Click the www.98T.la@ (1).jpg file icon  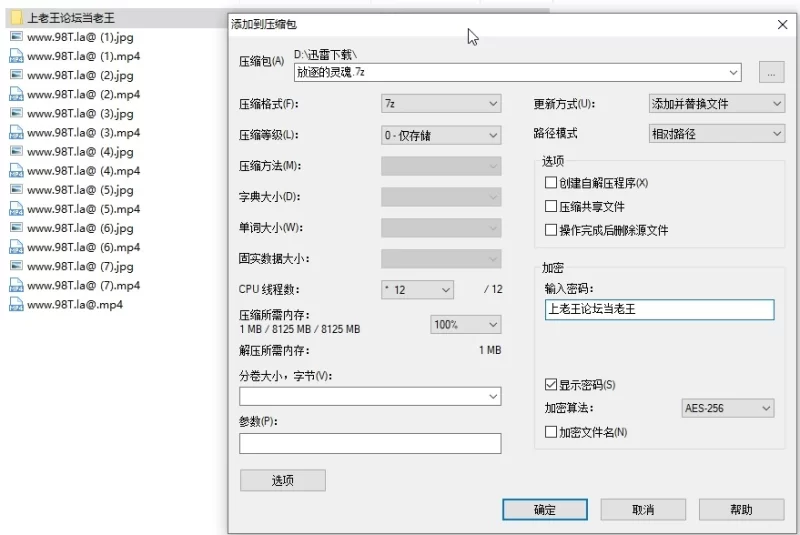pos(16,37)
